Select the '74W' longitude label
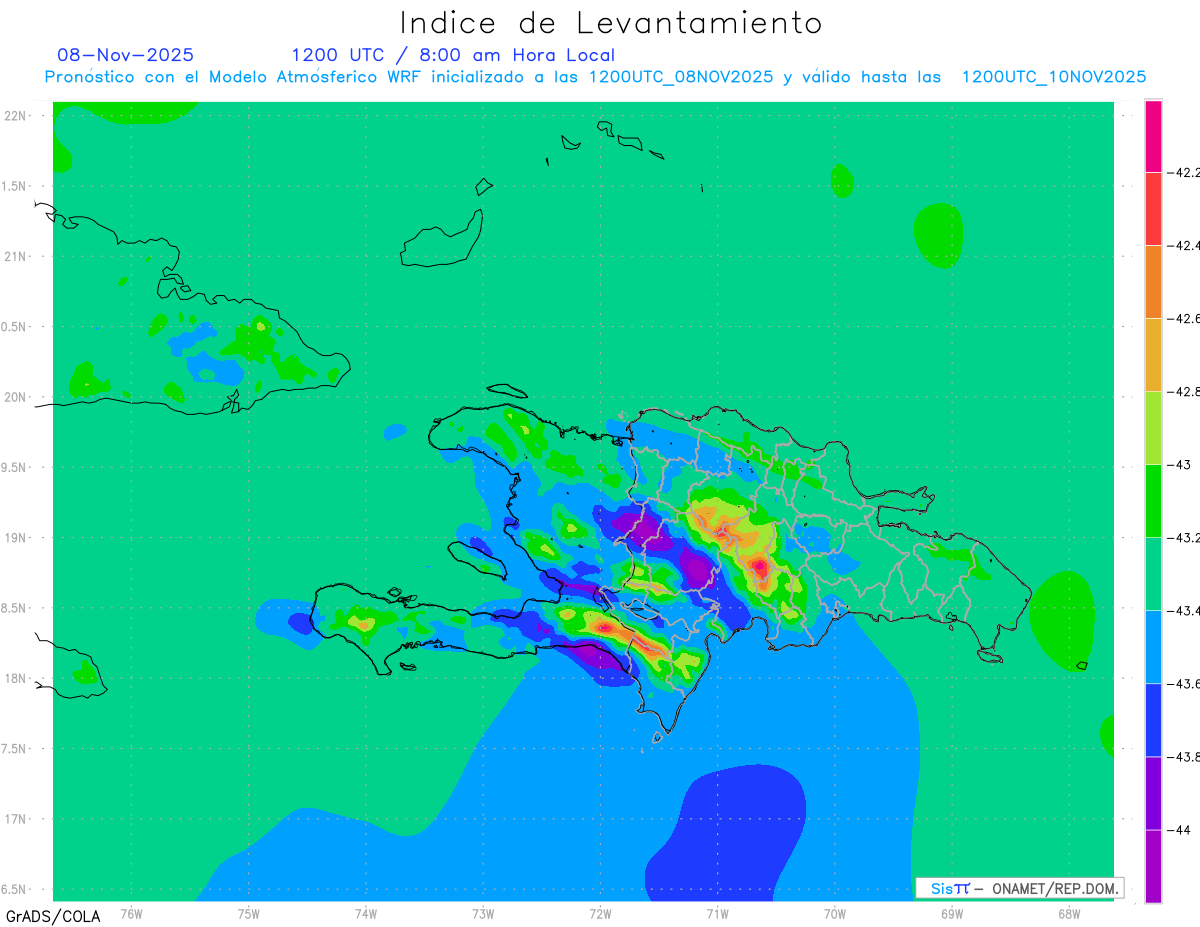 tap(365, 913)
